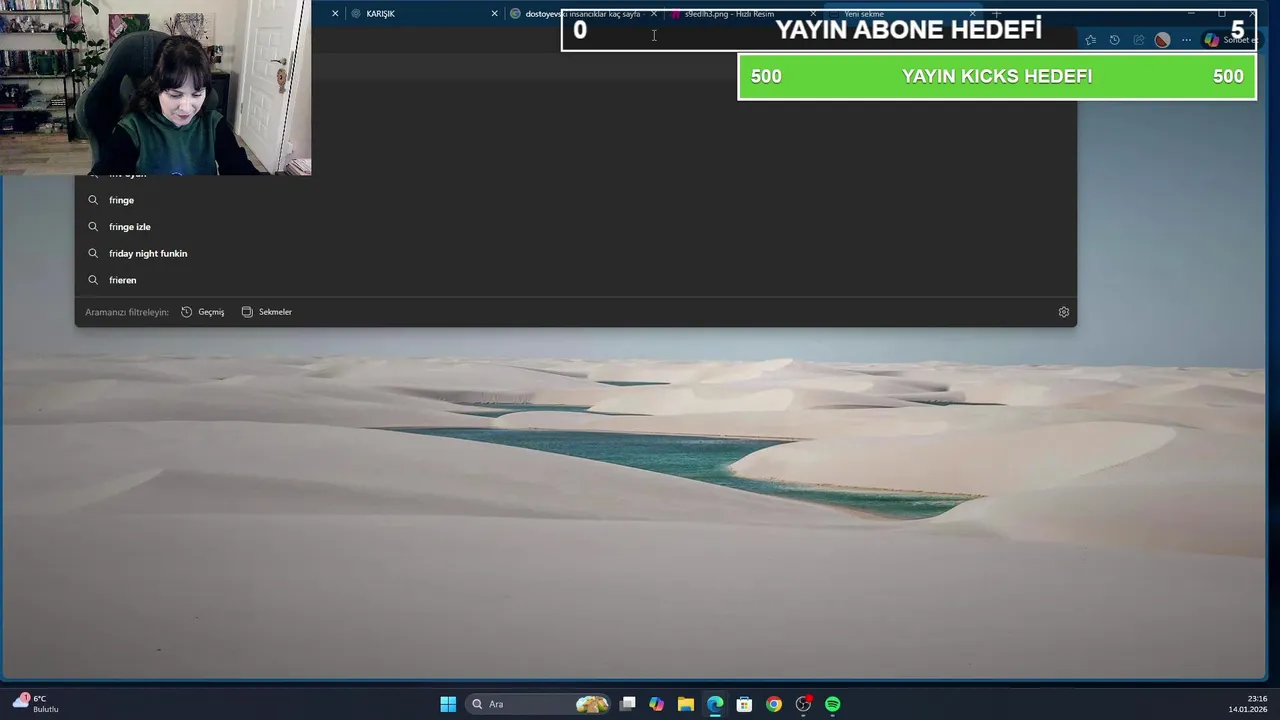The height and width of the screenshot is (720, 1280).
Task: Open Task View on the taskbar
Action: [x=627, y=704]
